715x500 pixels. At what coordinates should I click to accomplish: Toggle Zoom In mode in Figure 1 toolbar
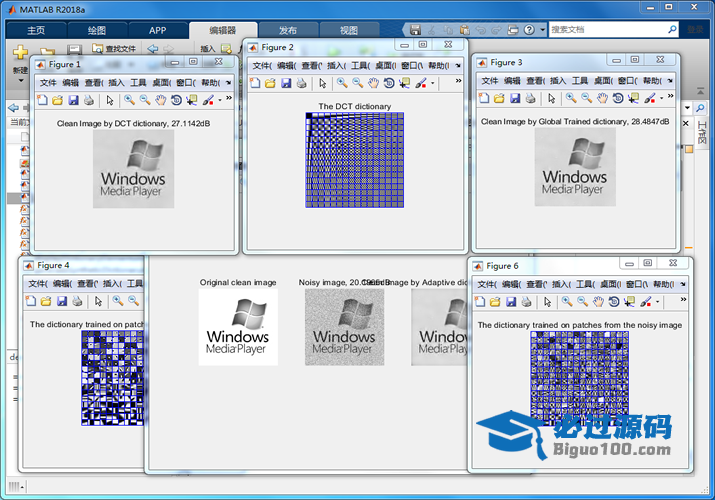[129, 100]
